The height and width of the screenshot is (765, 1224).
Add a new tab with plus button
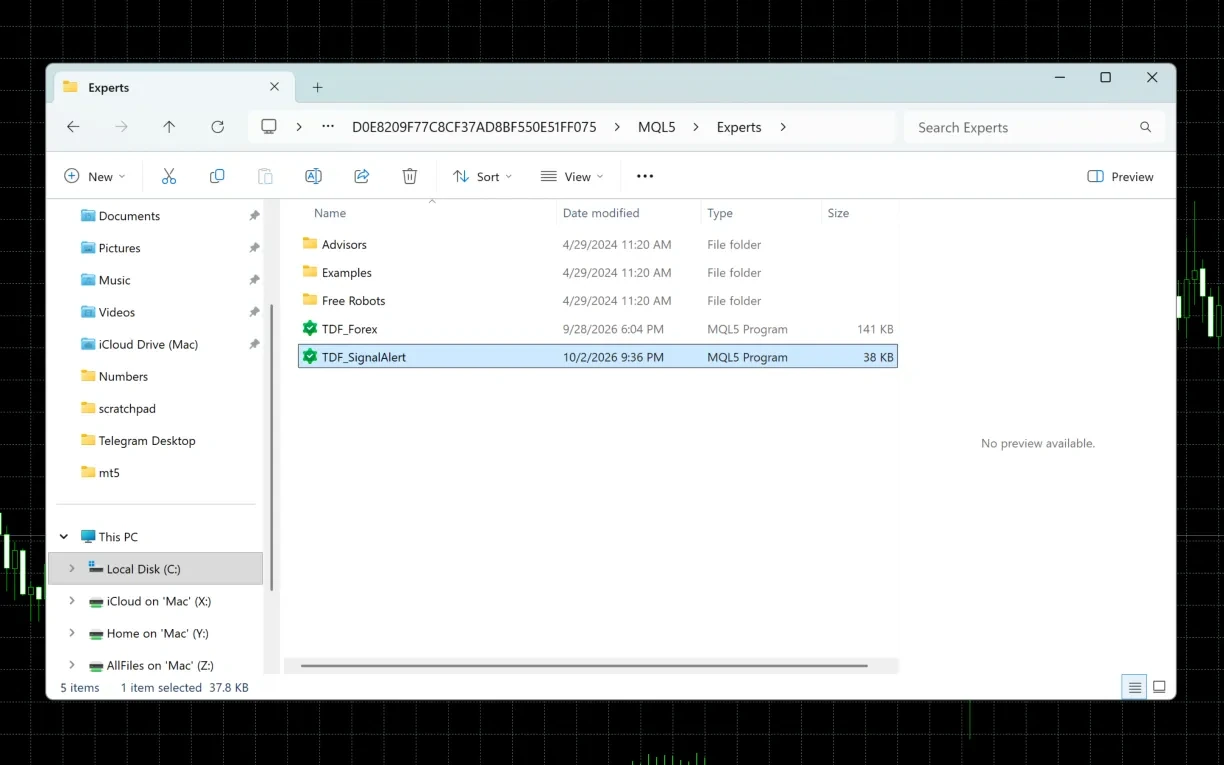click(x=318, y=87)
